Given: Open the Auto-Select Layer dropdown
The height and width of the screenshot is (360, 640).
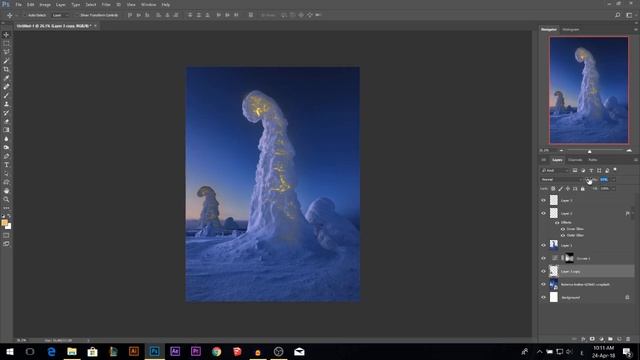Looking at the screenshot, I should coord(60,15).
